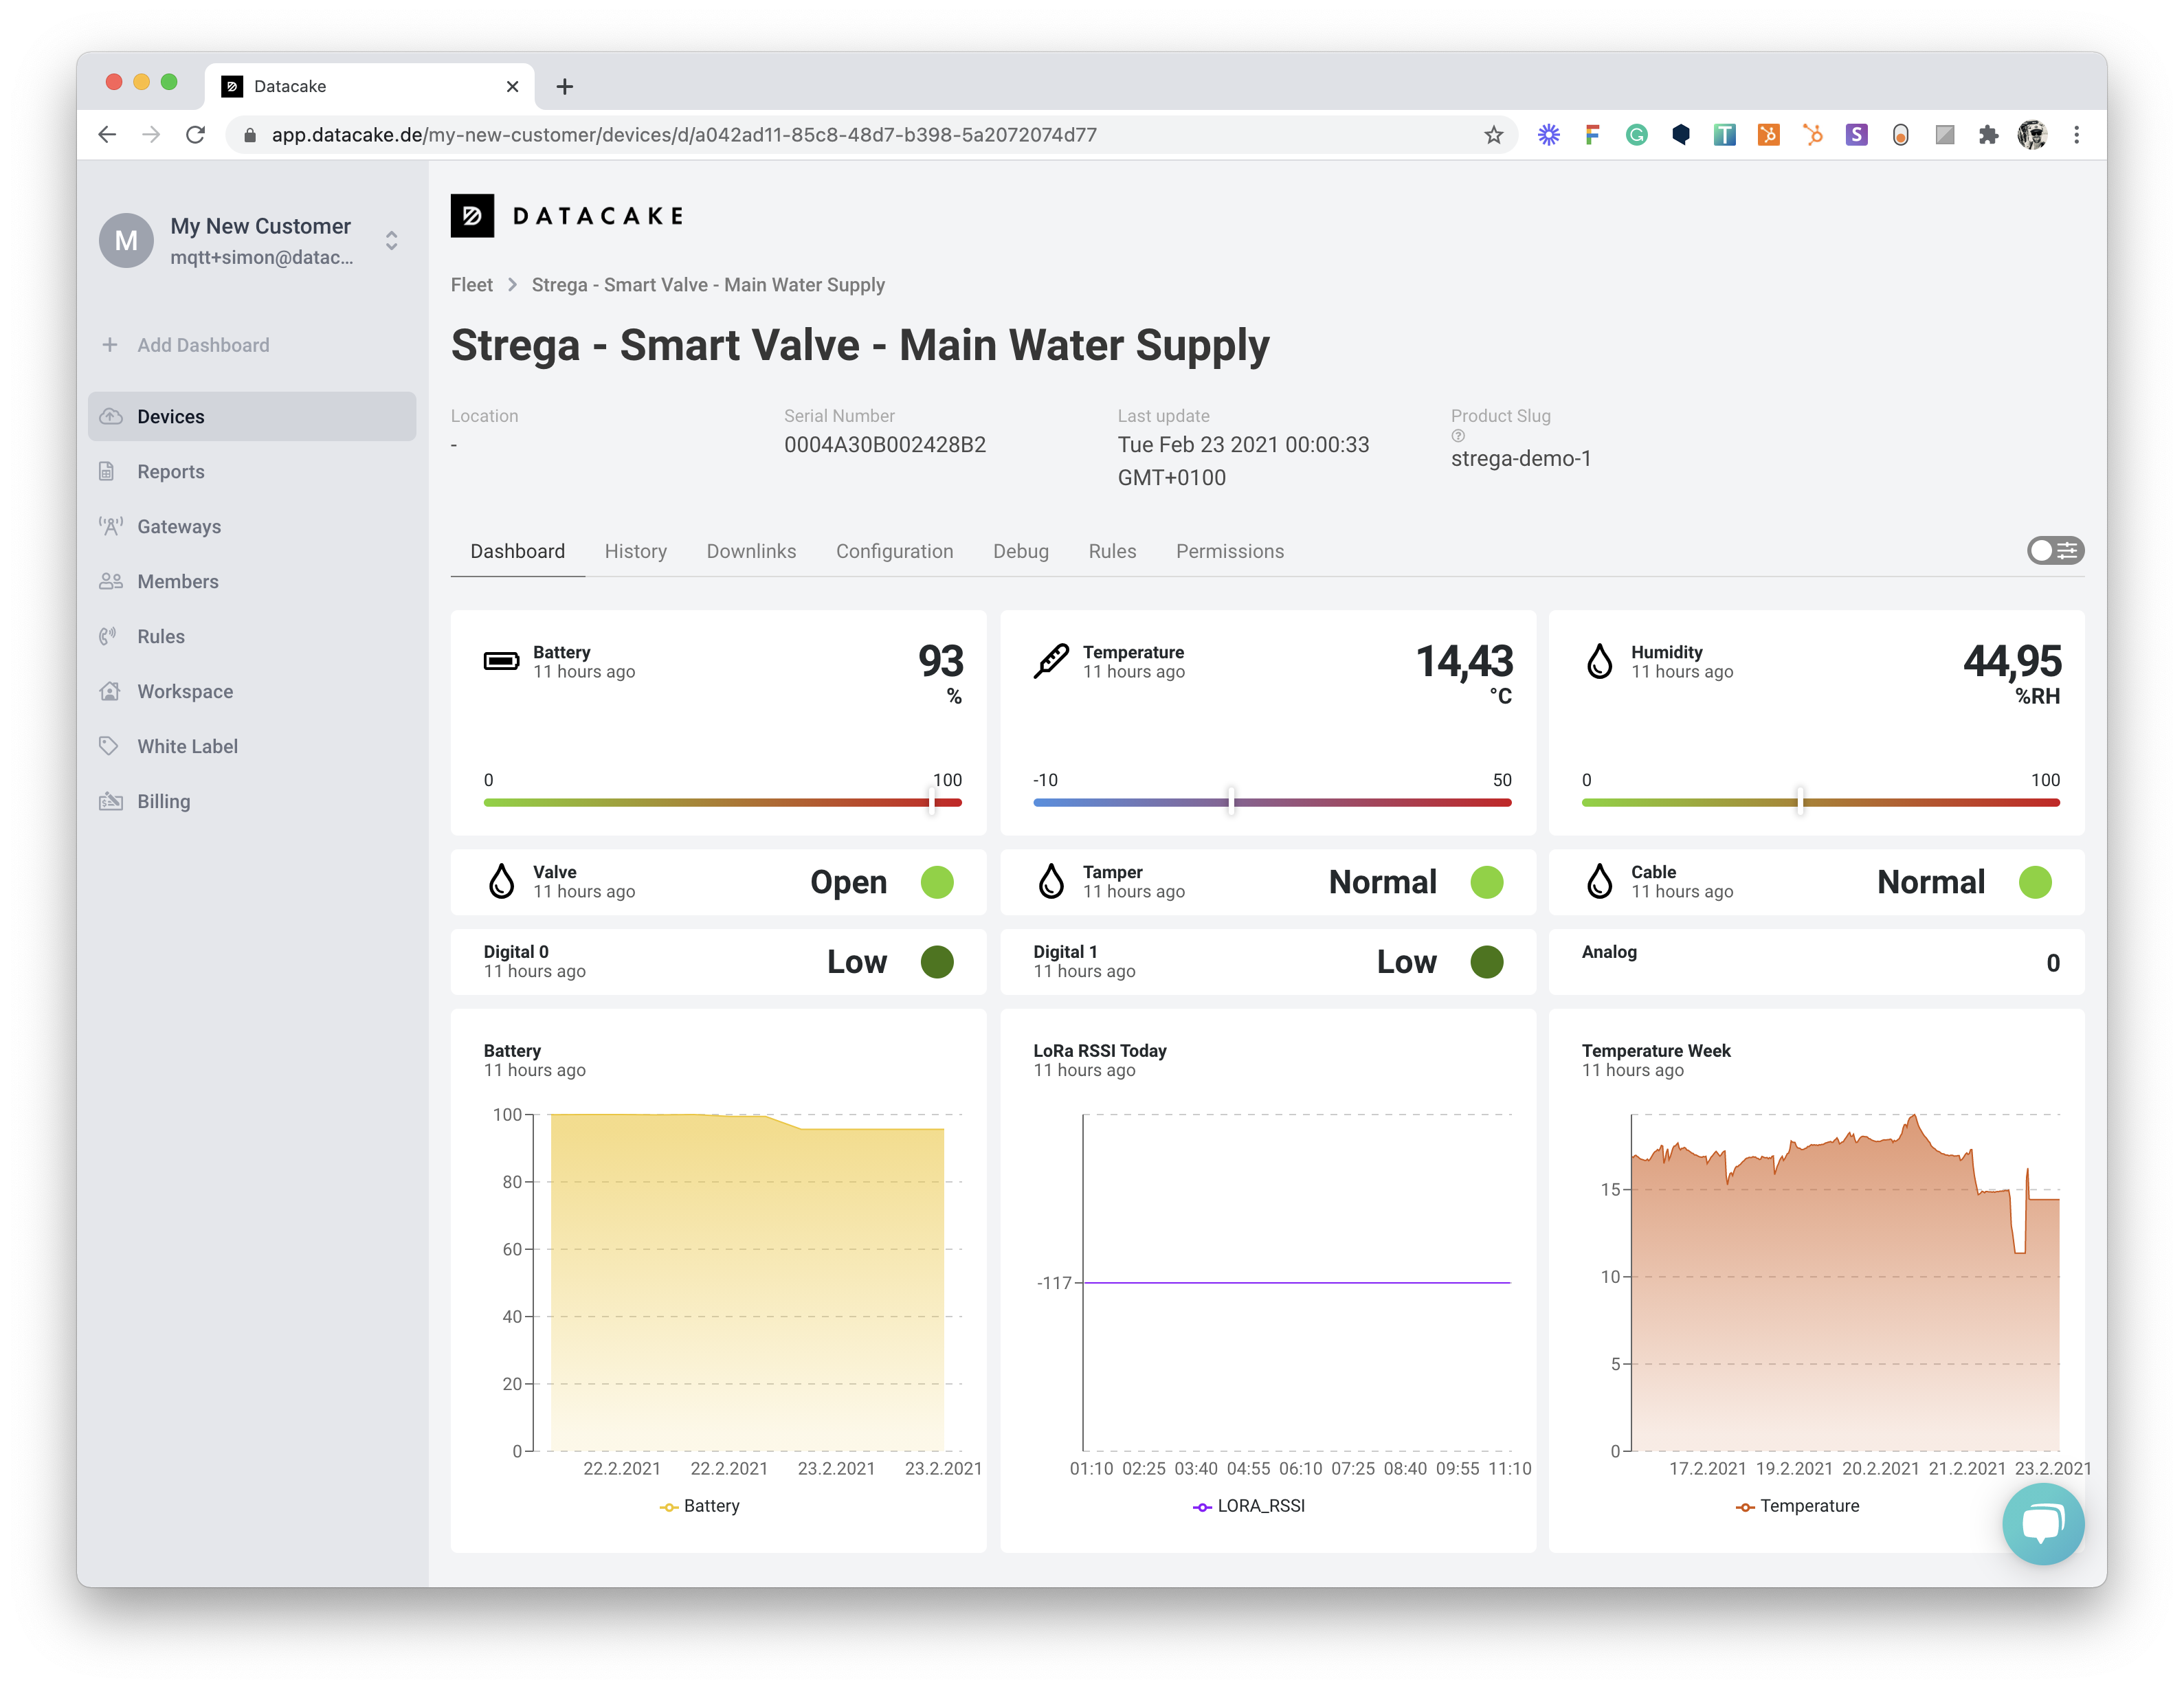Bookmark this page with the star icon
Screen dimensions: 2184x1689
point(1493,135)
